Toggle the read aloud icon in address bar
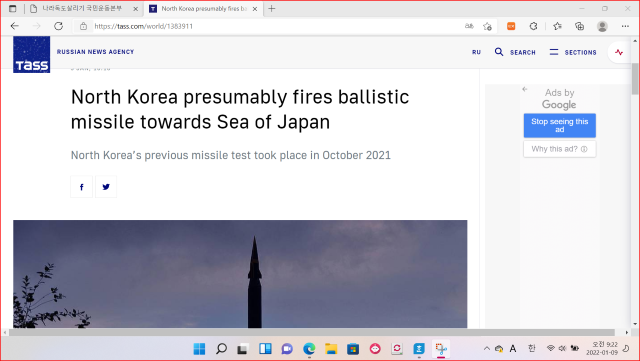The height and width of the screenshot is (361, 640). pos(469,26)
